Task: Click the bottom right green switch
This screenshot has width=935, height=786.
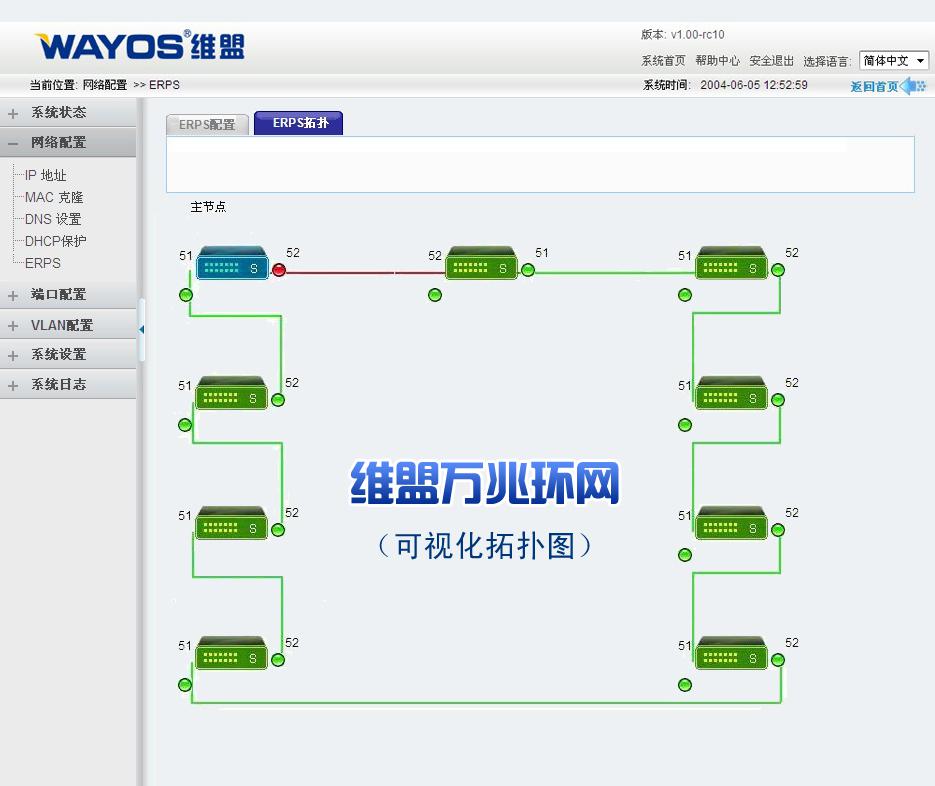Action: (x=731, y=653)
